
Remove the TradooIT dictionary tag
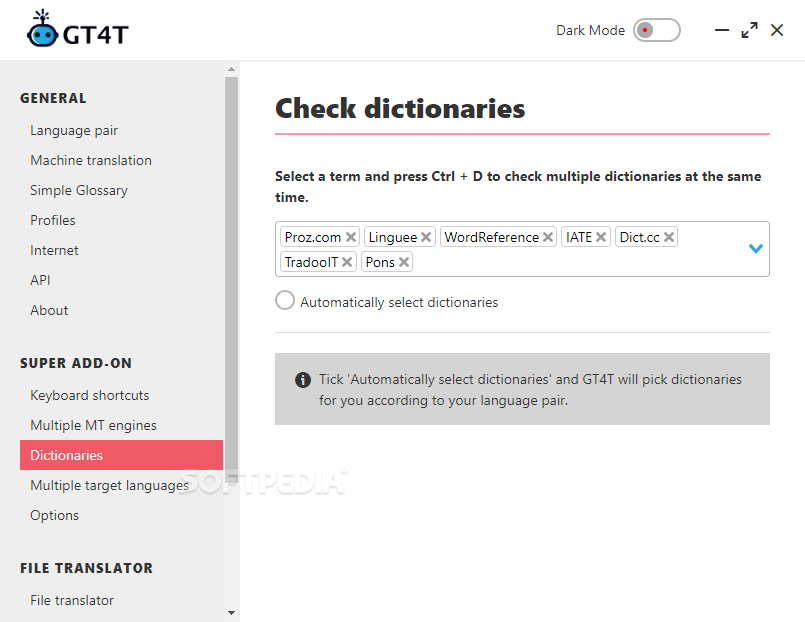tap(347, 262)
